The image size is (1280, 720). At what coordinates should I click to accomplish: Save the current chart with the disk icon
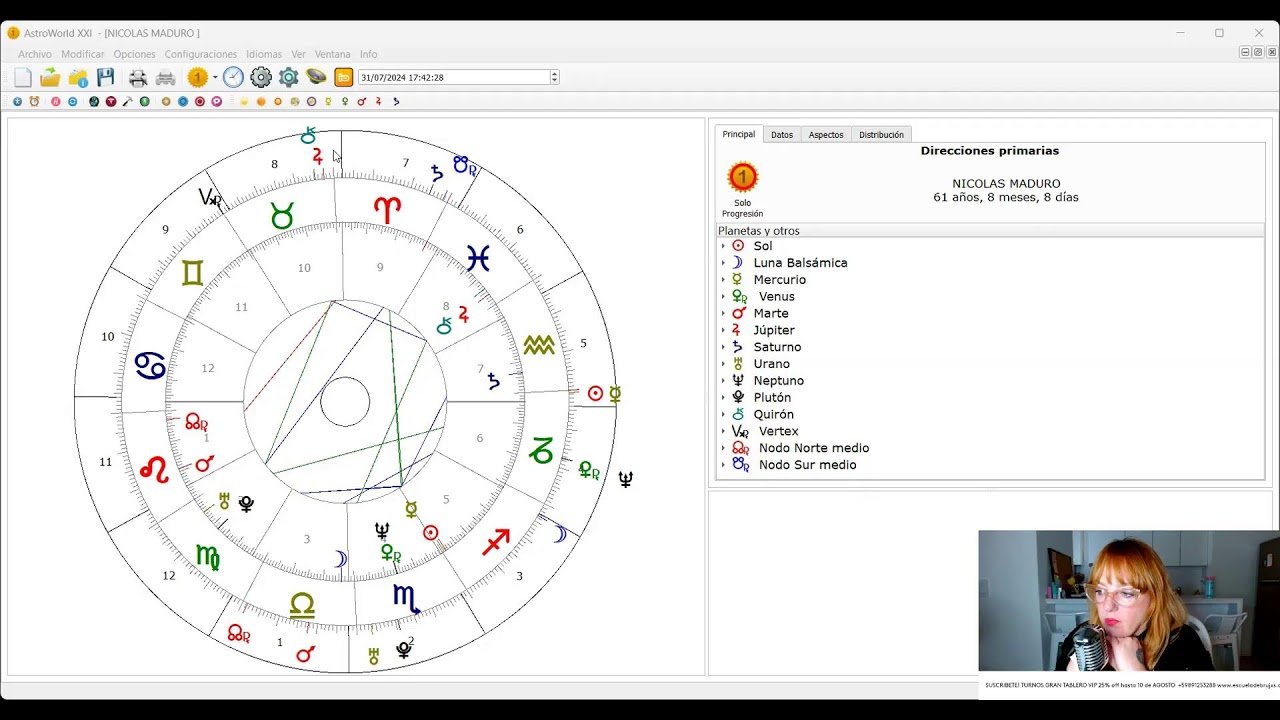coord(105,76)
